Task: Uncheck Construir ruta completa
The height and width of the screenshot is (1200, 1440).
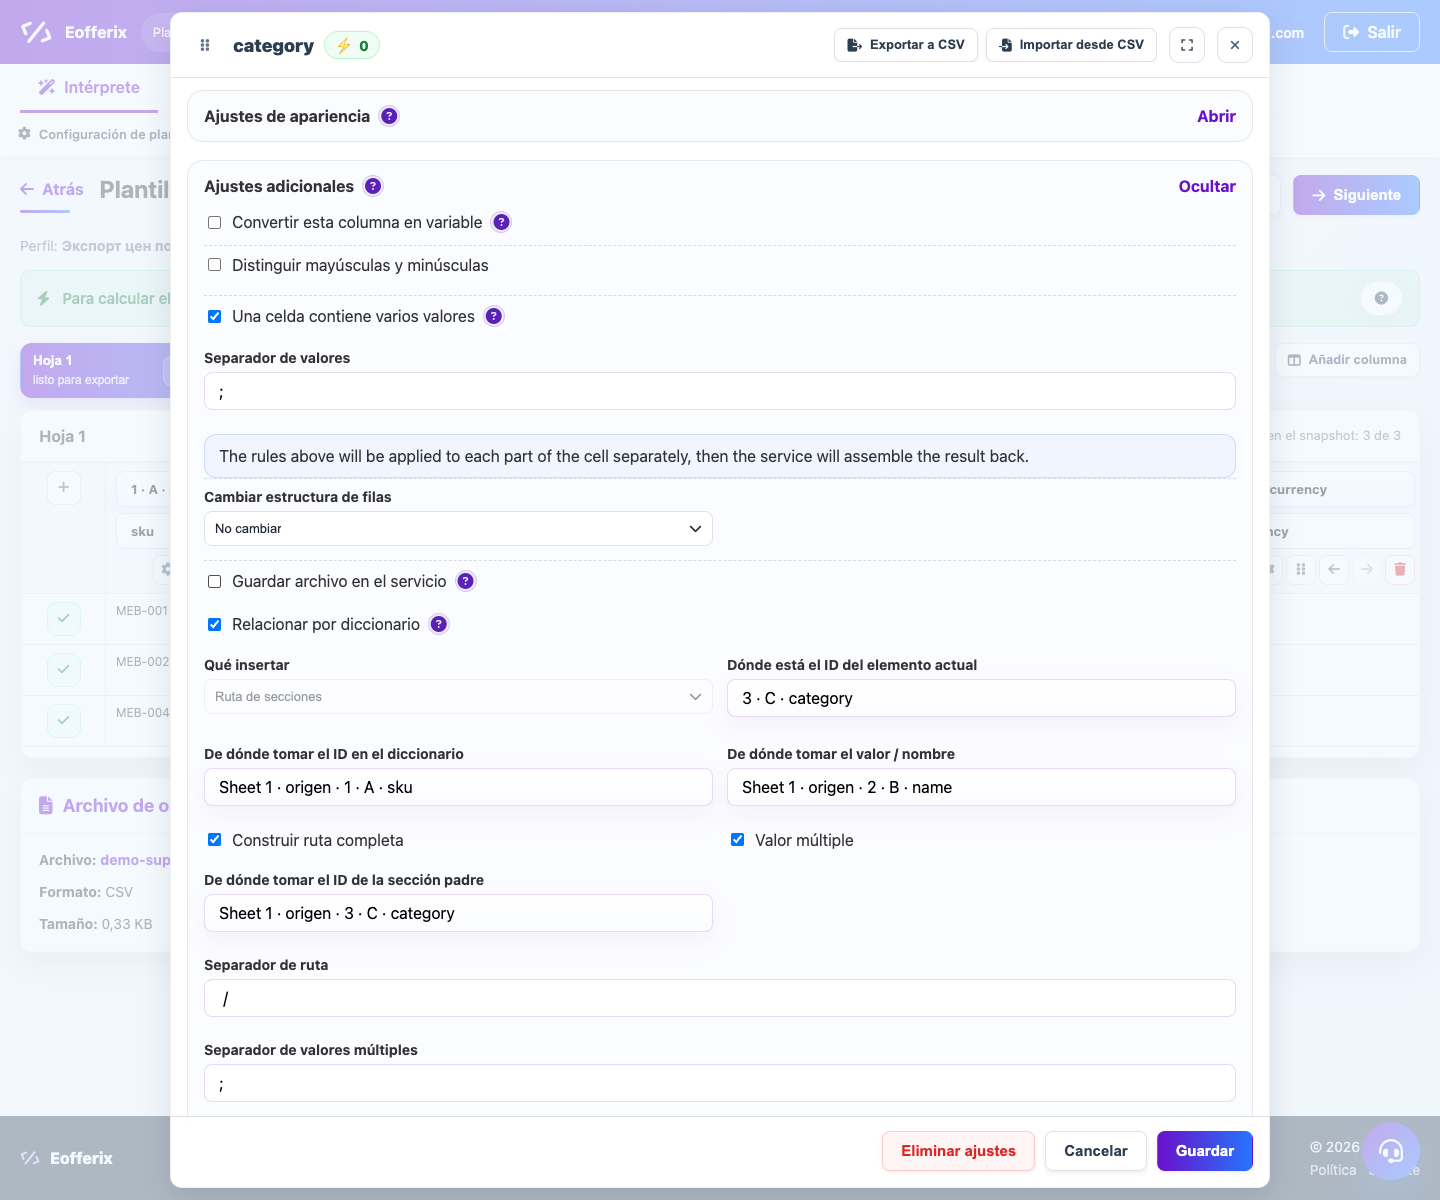Action: [x=214, y=840]
